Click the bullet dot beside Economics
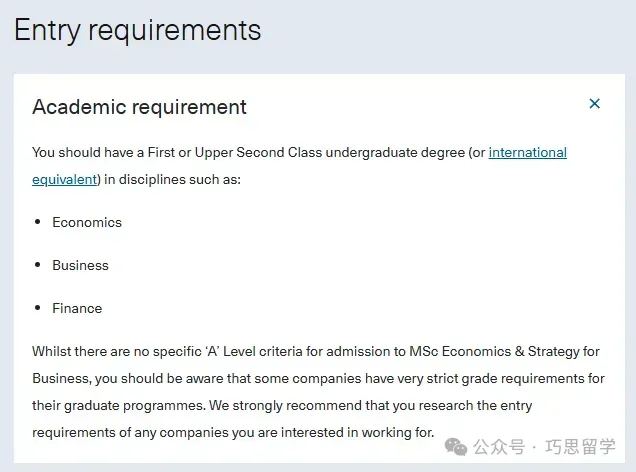Screen dimensions: 636x472 pos(38,222)
